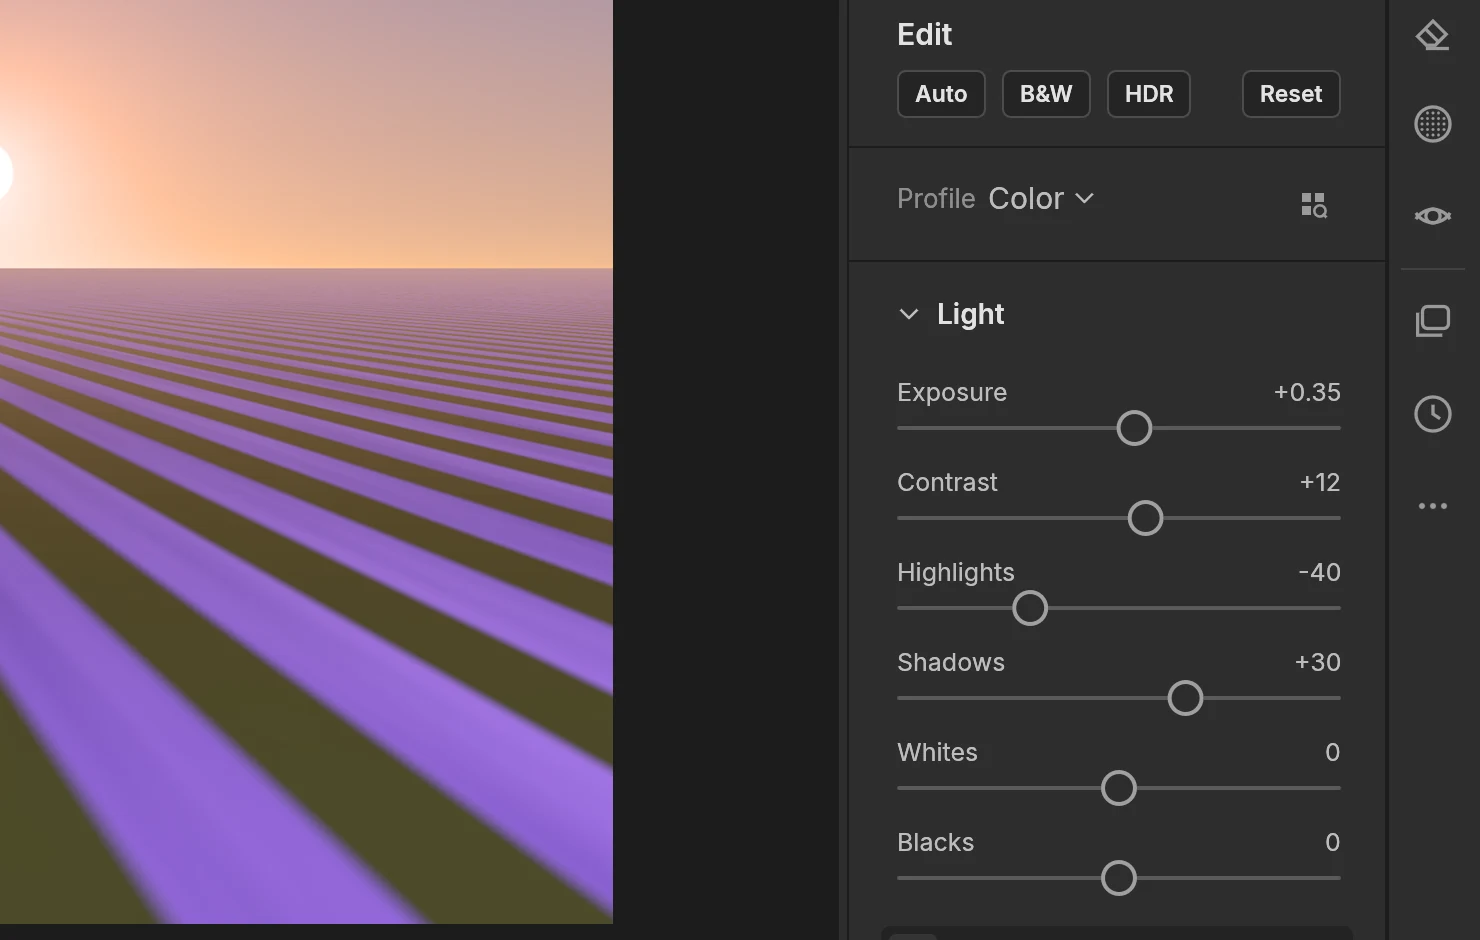The height and width of the screenshot is (940, 1480).
Task: Select the Highlights value -40
Action: 1319,572
